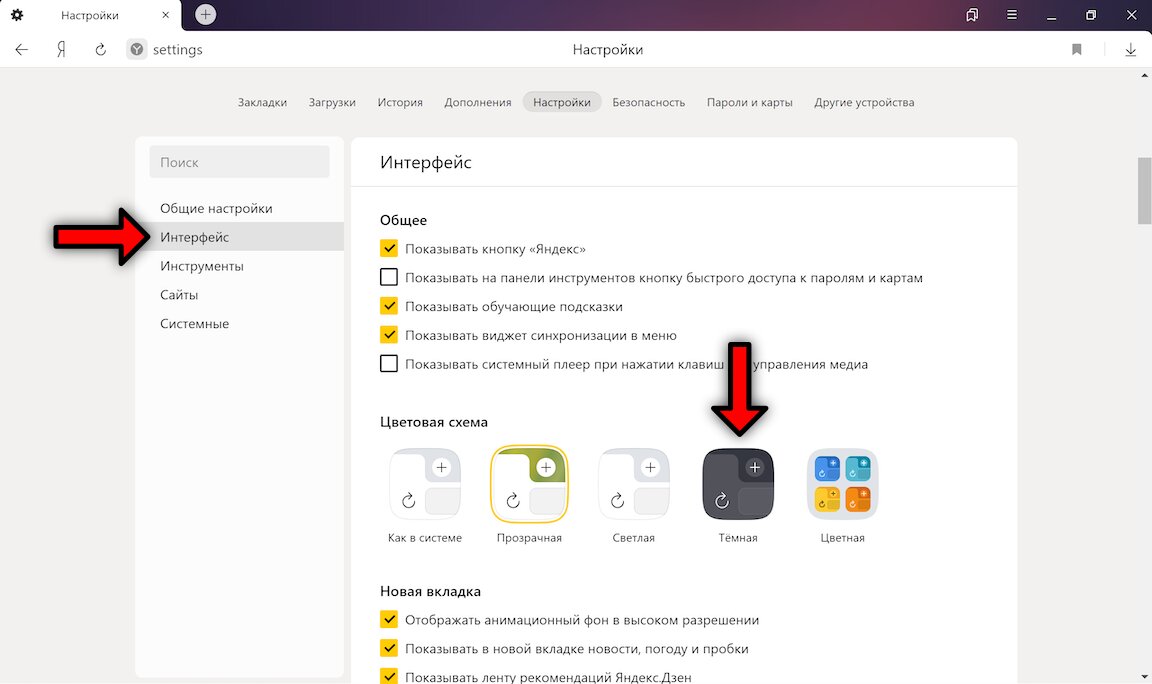Choose the Тёмная color scheme

(x=738, y=484)
